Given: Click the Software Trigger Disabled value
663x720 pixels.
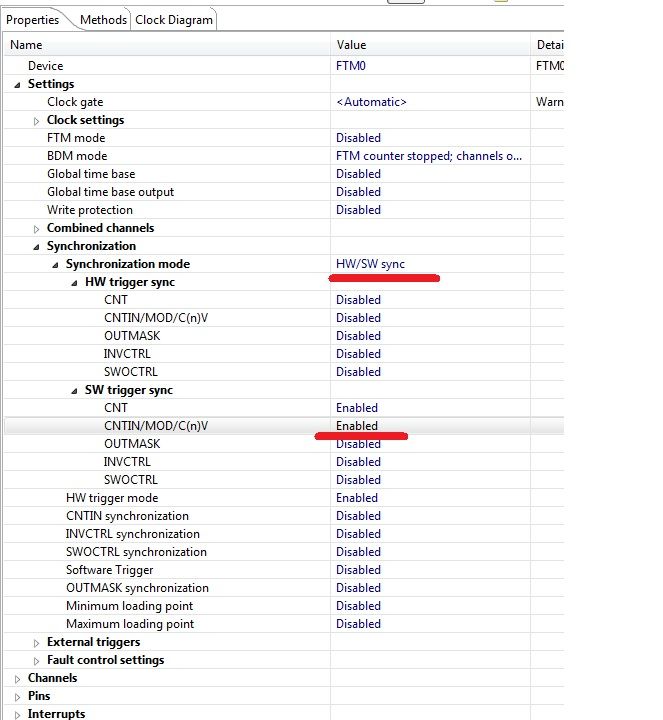Looking at the screenshot, I should point(358,570).
